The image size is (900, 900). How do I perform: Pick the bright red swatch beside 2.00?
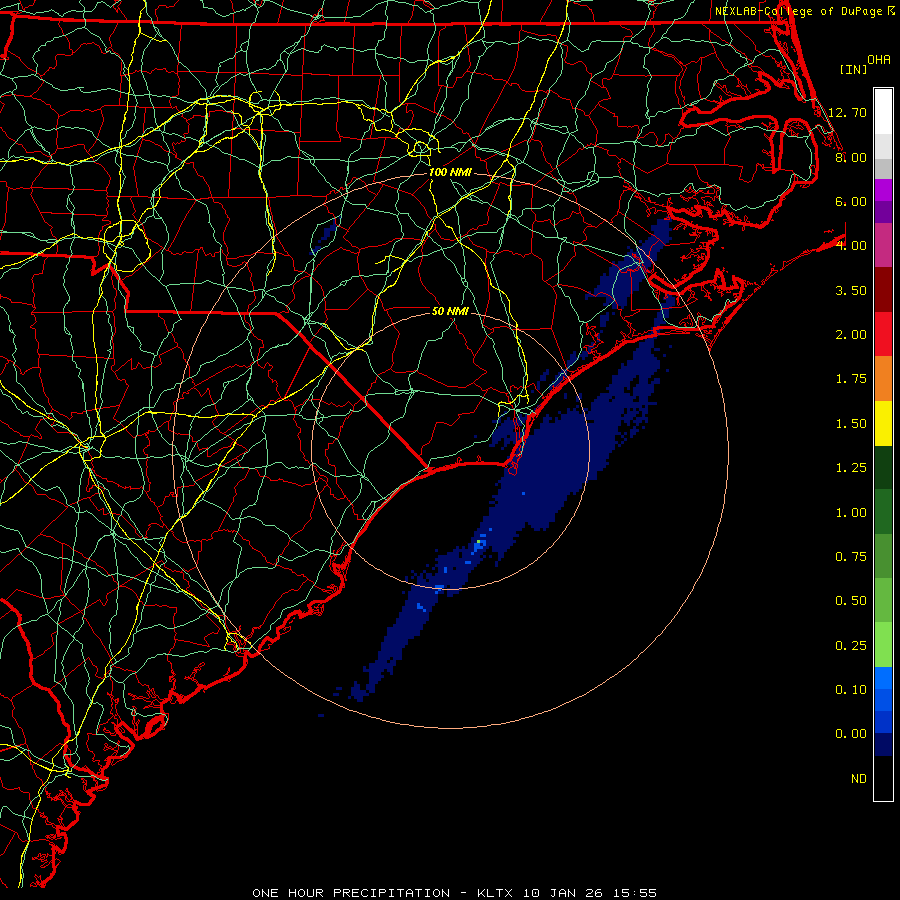(883, 334)
